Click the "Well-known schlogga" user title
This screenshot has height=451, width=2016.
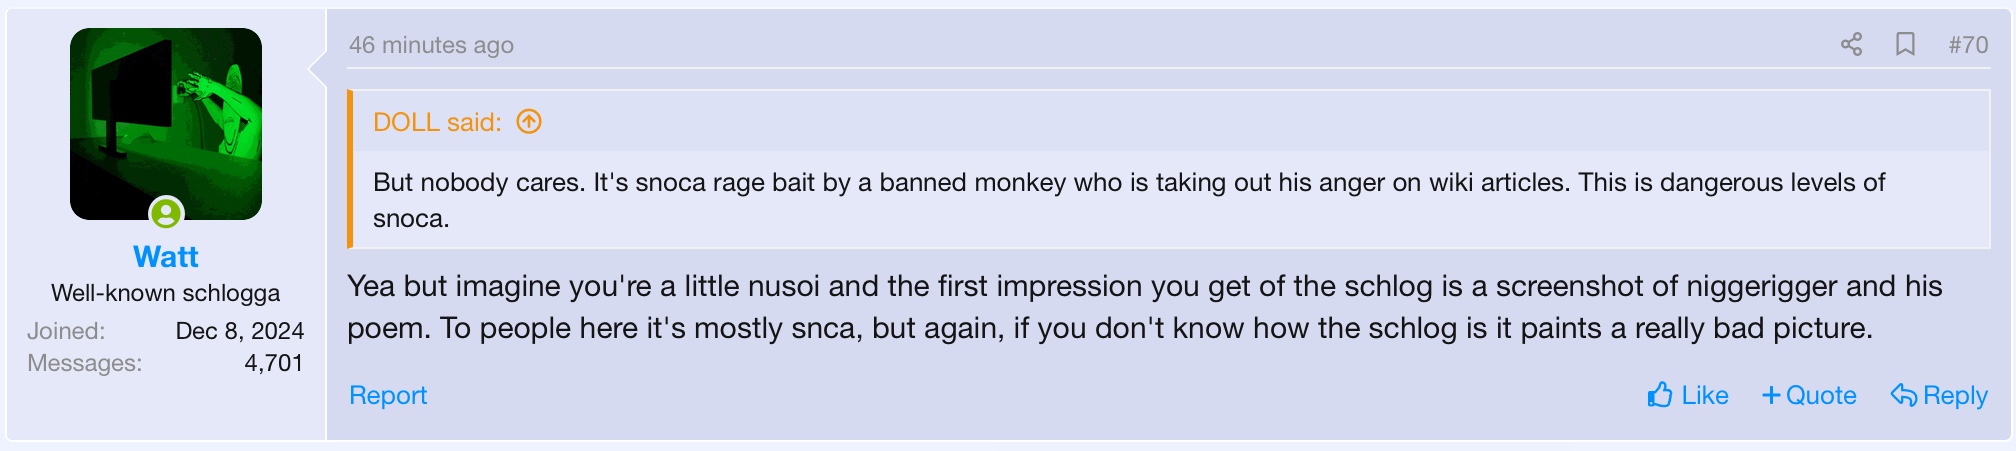click(x=166, y=293)
